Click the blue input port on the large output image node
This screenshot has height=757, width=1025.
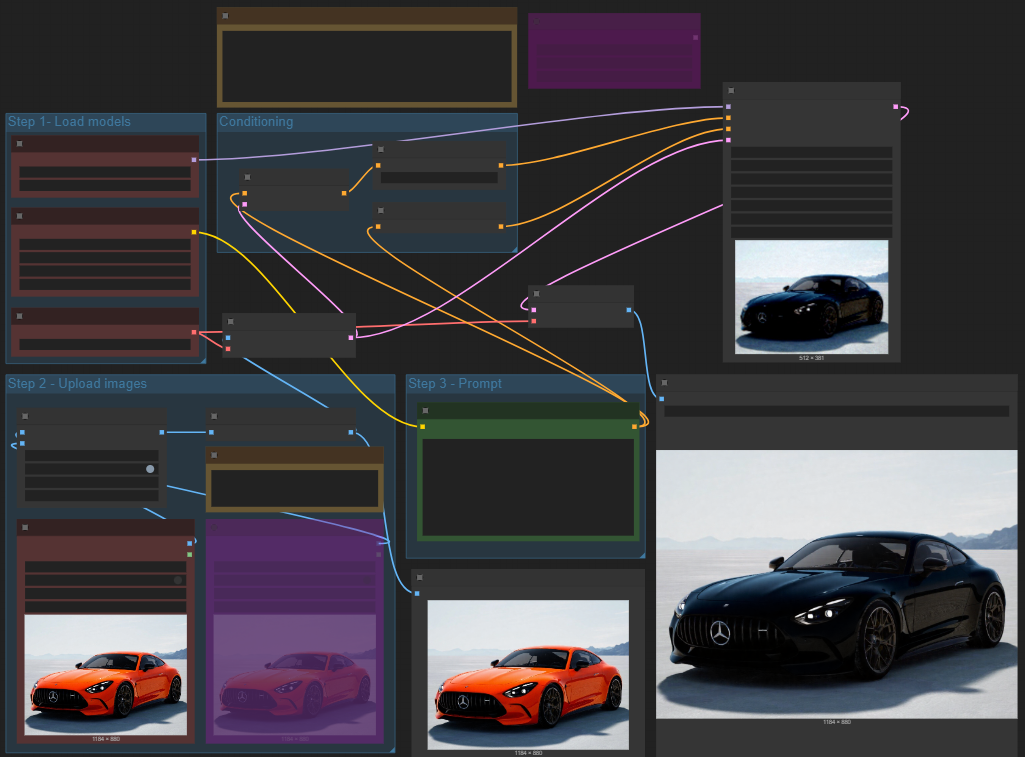662,399
